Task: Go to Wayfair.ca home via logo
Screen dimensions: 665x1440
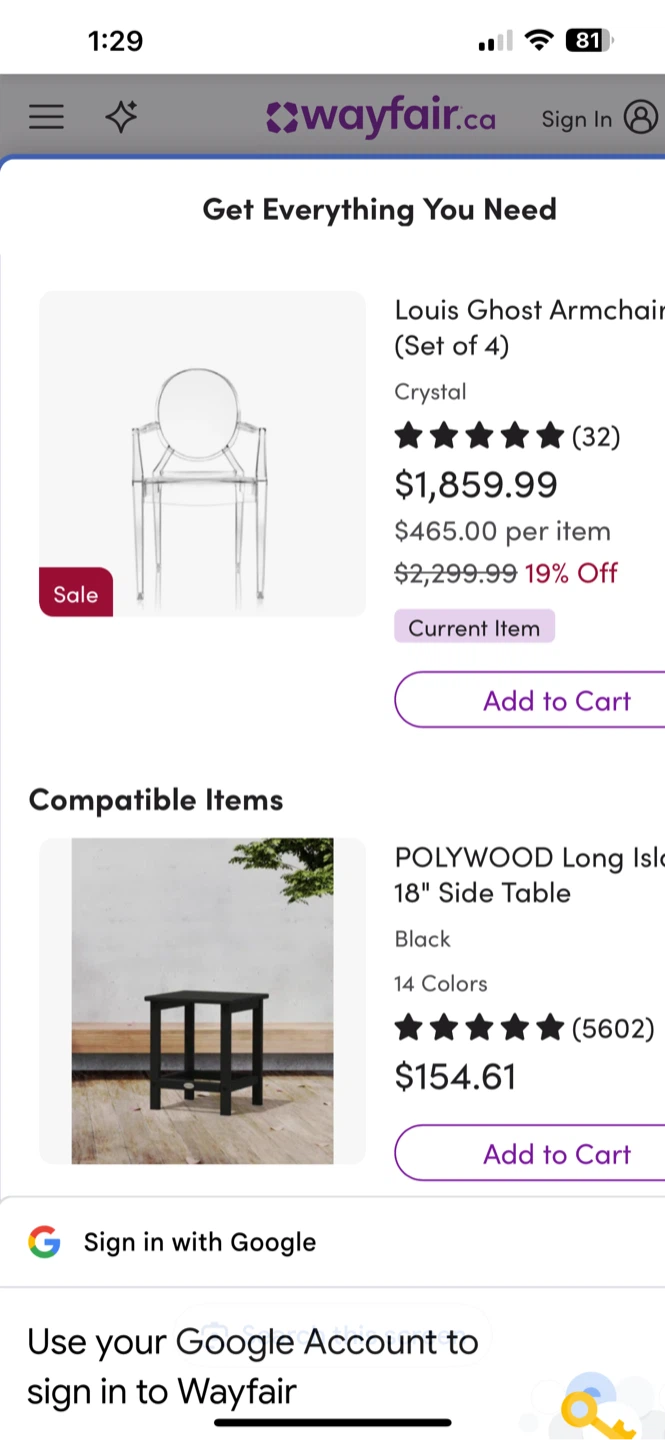Action: [381, 118]
